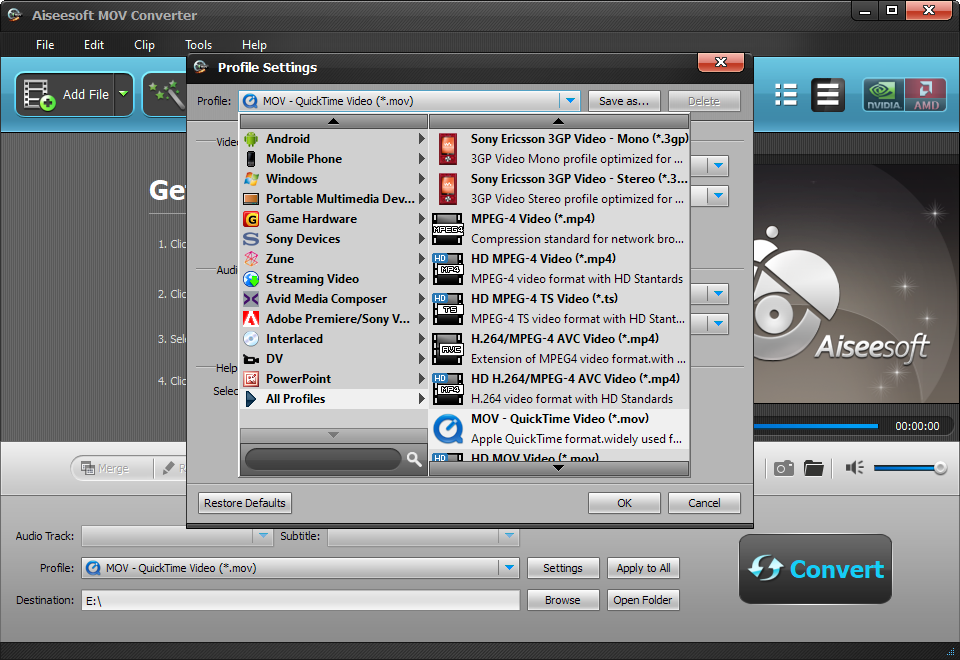Viewport: 960px width, 660px height.
Task: Toggle NVIDIA acceleration icon
Action: coord(883,95)
